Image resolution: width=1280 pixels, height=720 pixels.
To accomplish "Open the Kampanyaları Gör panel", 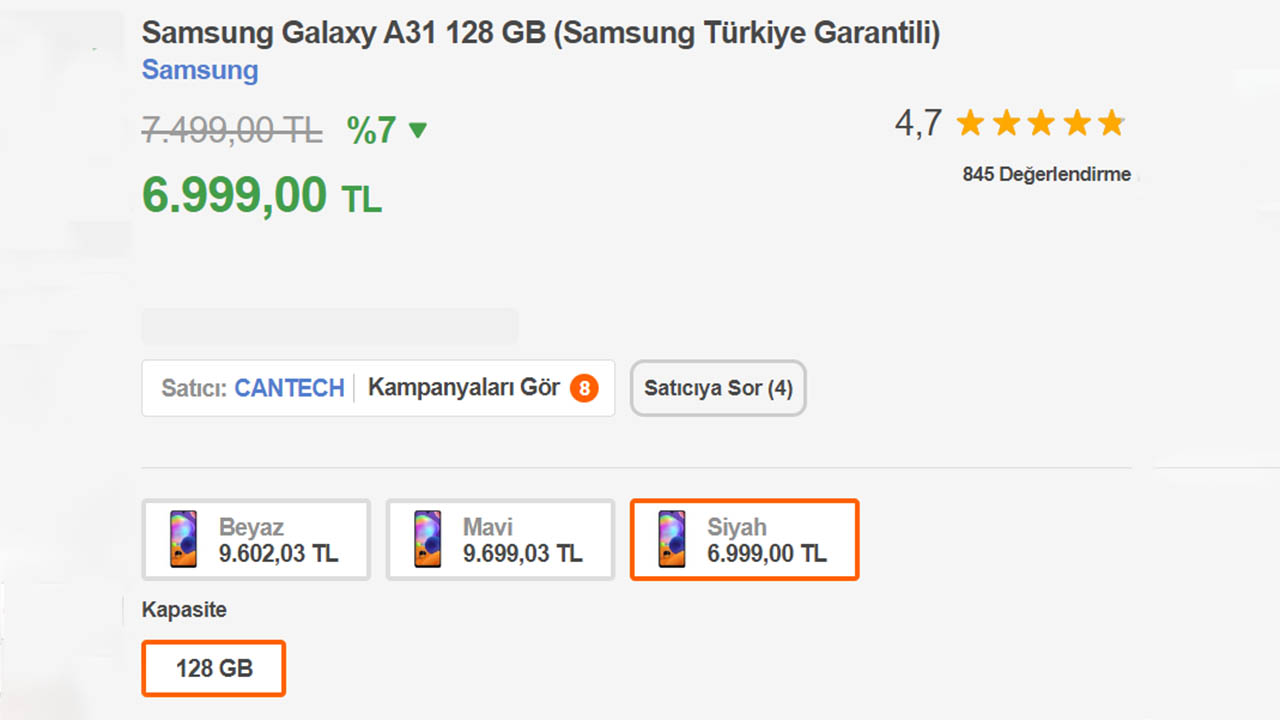I will click(465, 388).
